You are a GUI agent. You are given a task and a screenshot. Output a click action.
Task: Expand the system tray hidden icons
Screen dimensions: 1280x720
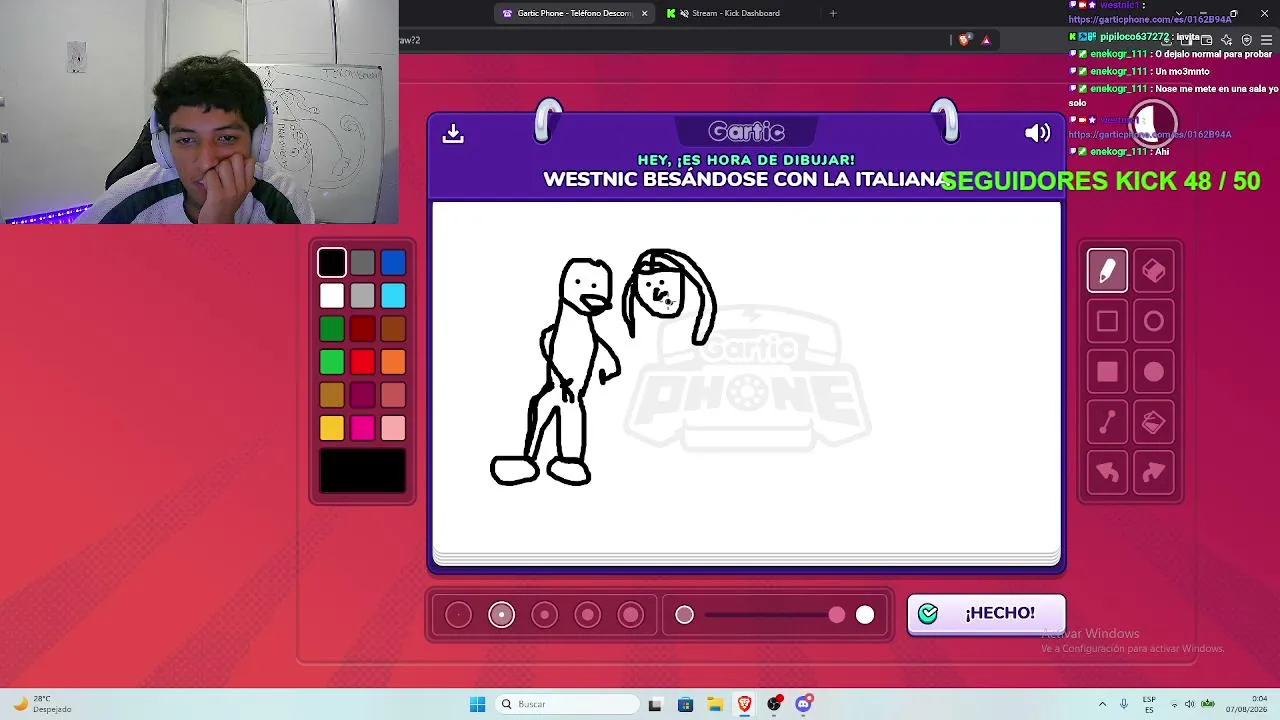[1102, 704]
